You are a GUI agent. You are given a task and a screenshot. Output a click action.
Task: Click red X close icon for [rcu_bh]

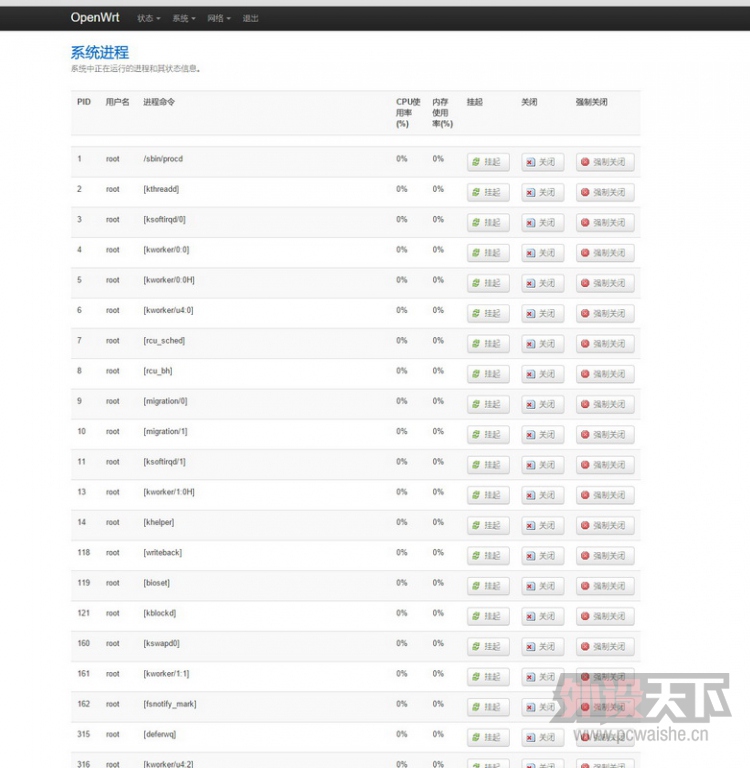[x=530, y=375]
